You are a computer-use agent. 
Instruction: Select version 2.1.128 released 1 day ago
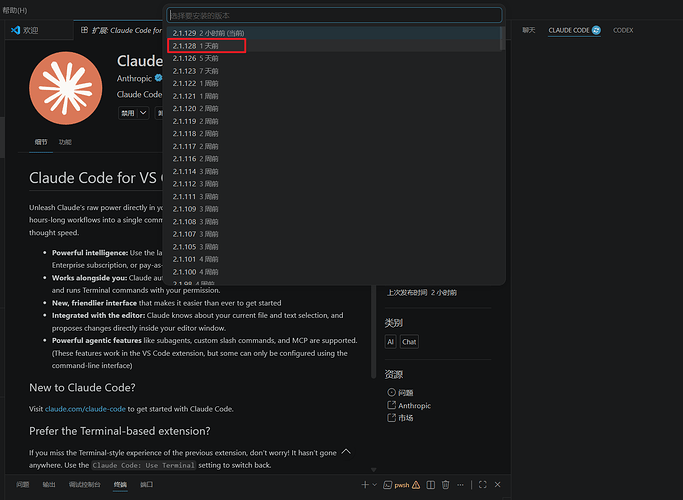pos(334,46)
